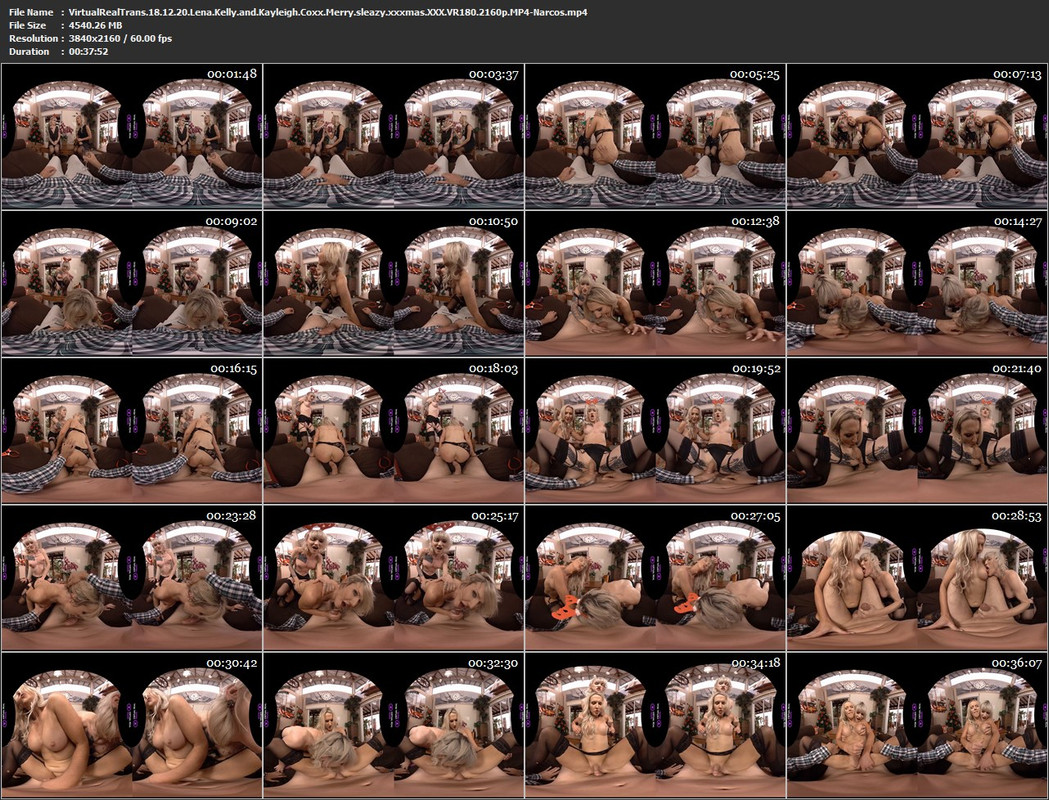Image resolution: width=1049 pixels, height=800 pixels.
Task: Select the thumbnail stamped 00:09:02
Action: [132, 284]
